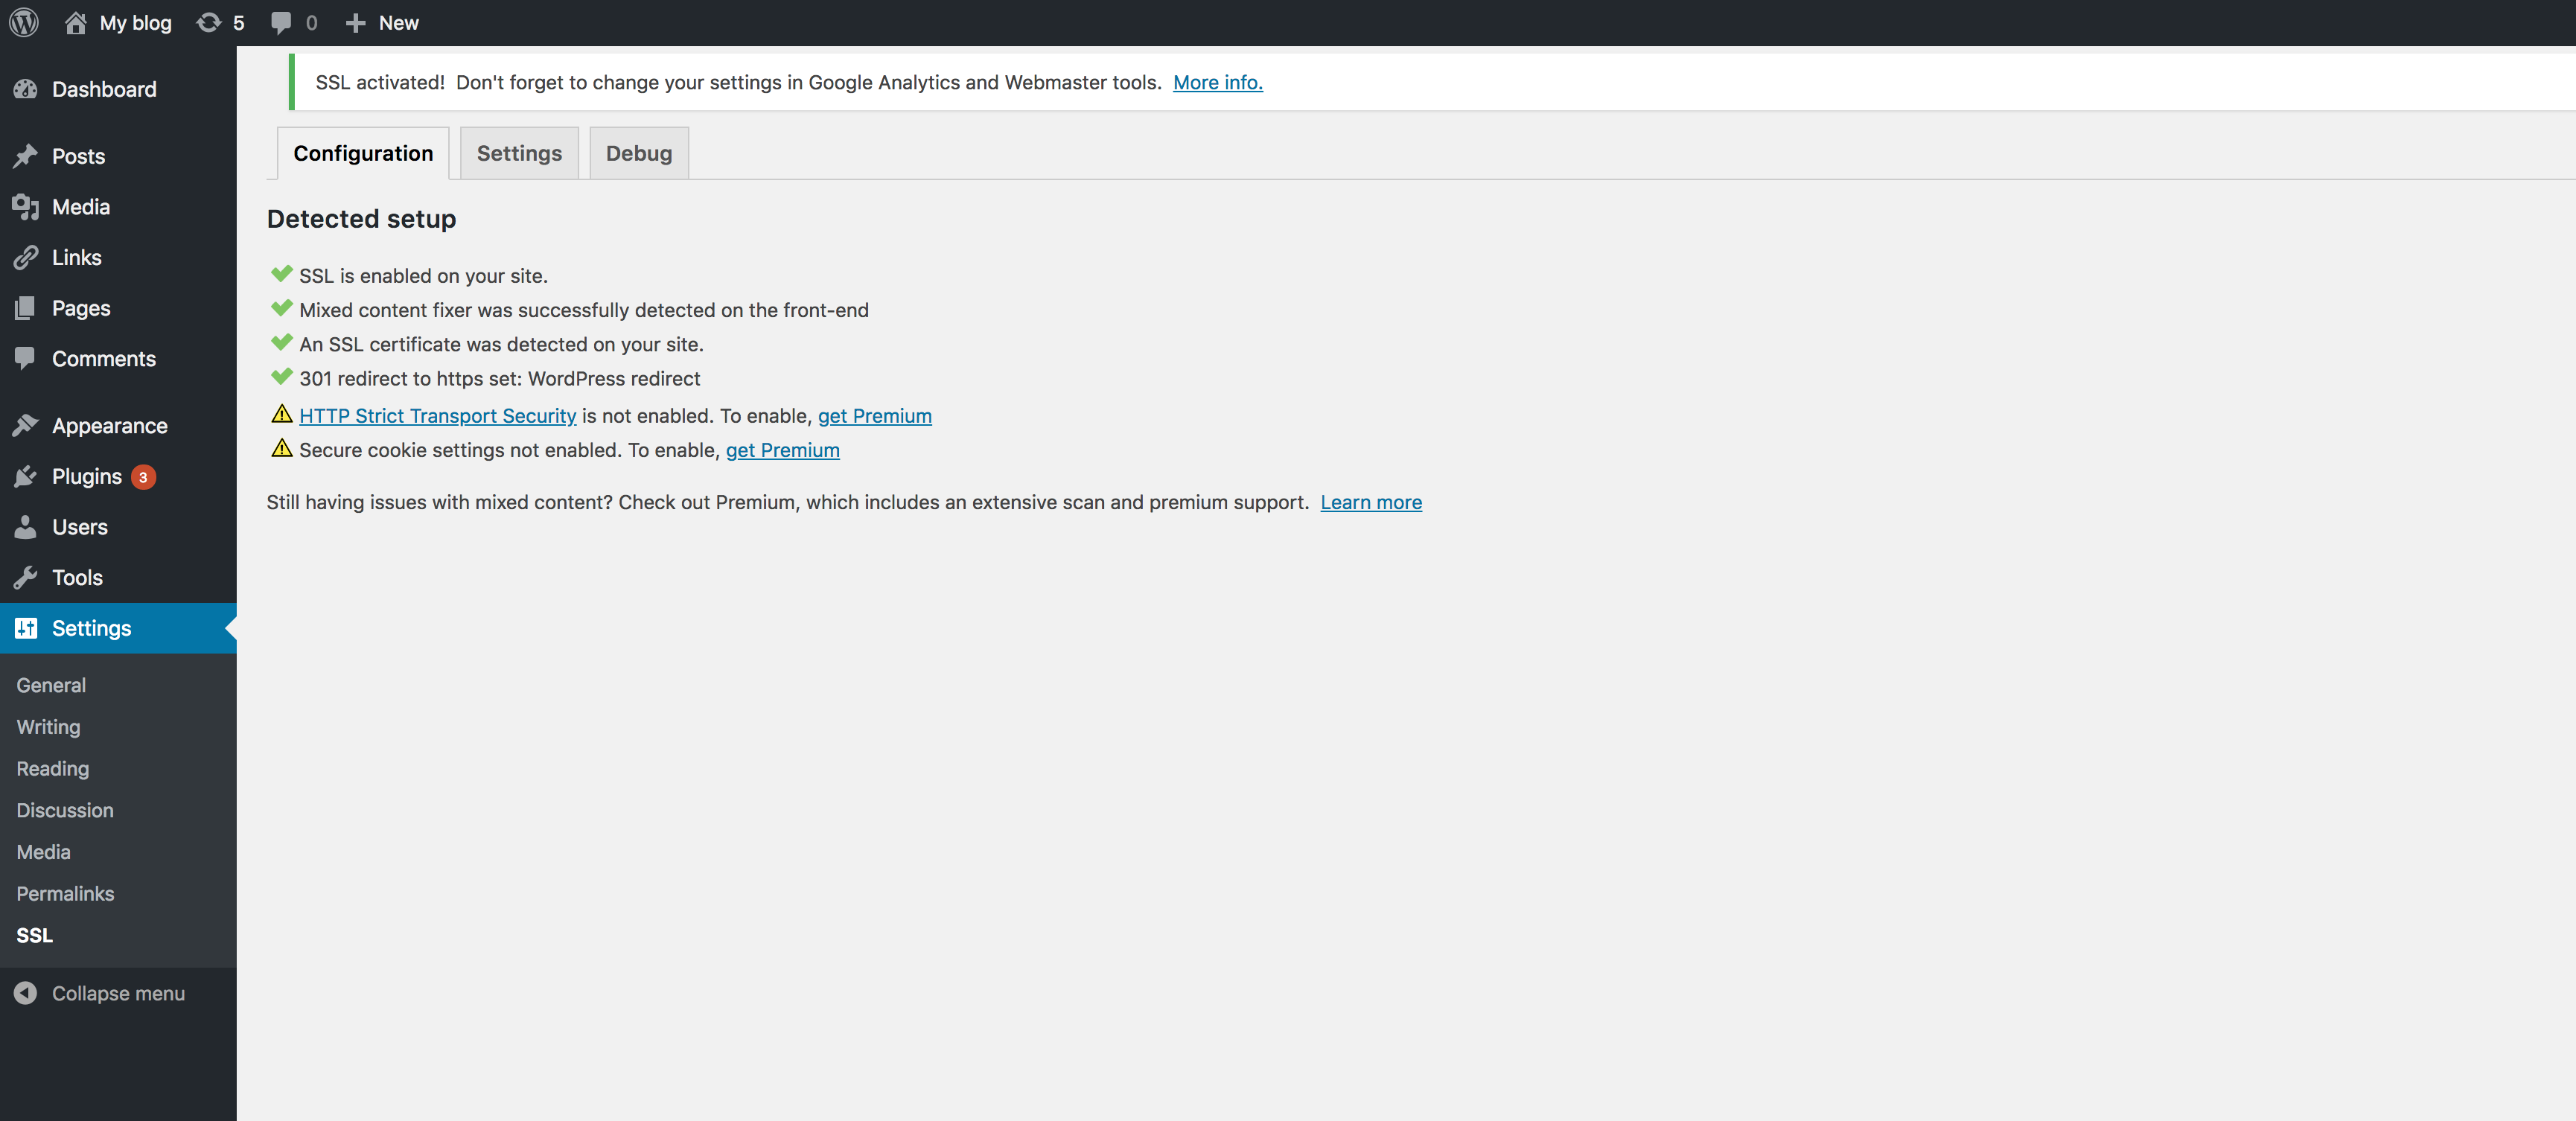Open the Media library menu item
2576x1121 pixels.
80,207
